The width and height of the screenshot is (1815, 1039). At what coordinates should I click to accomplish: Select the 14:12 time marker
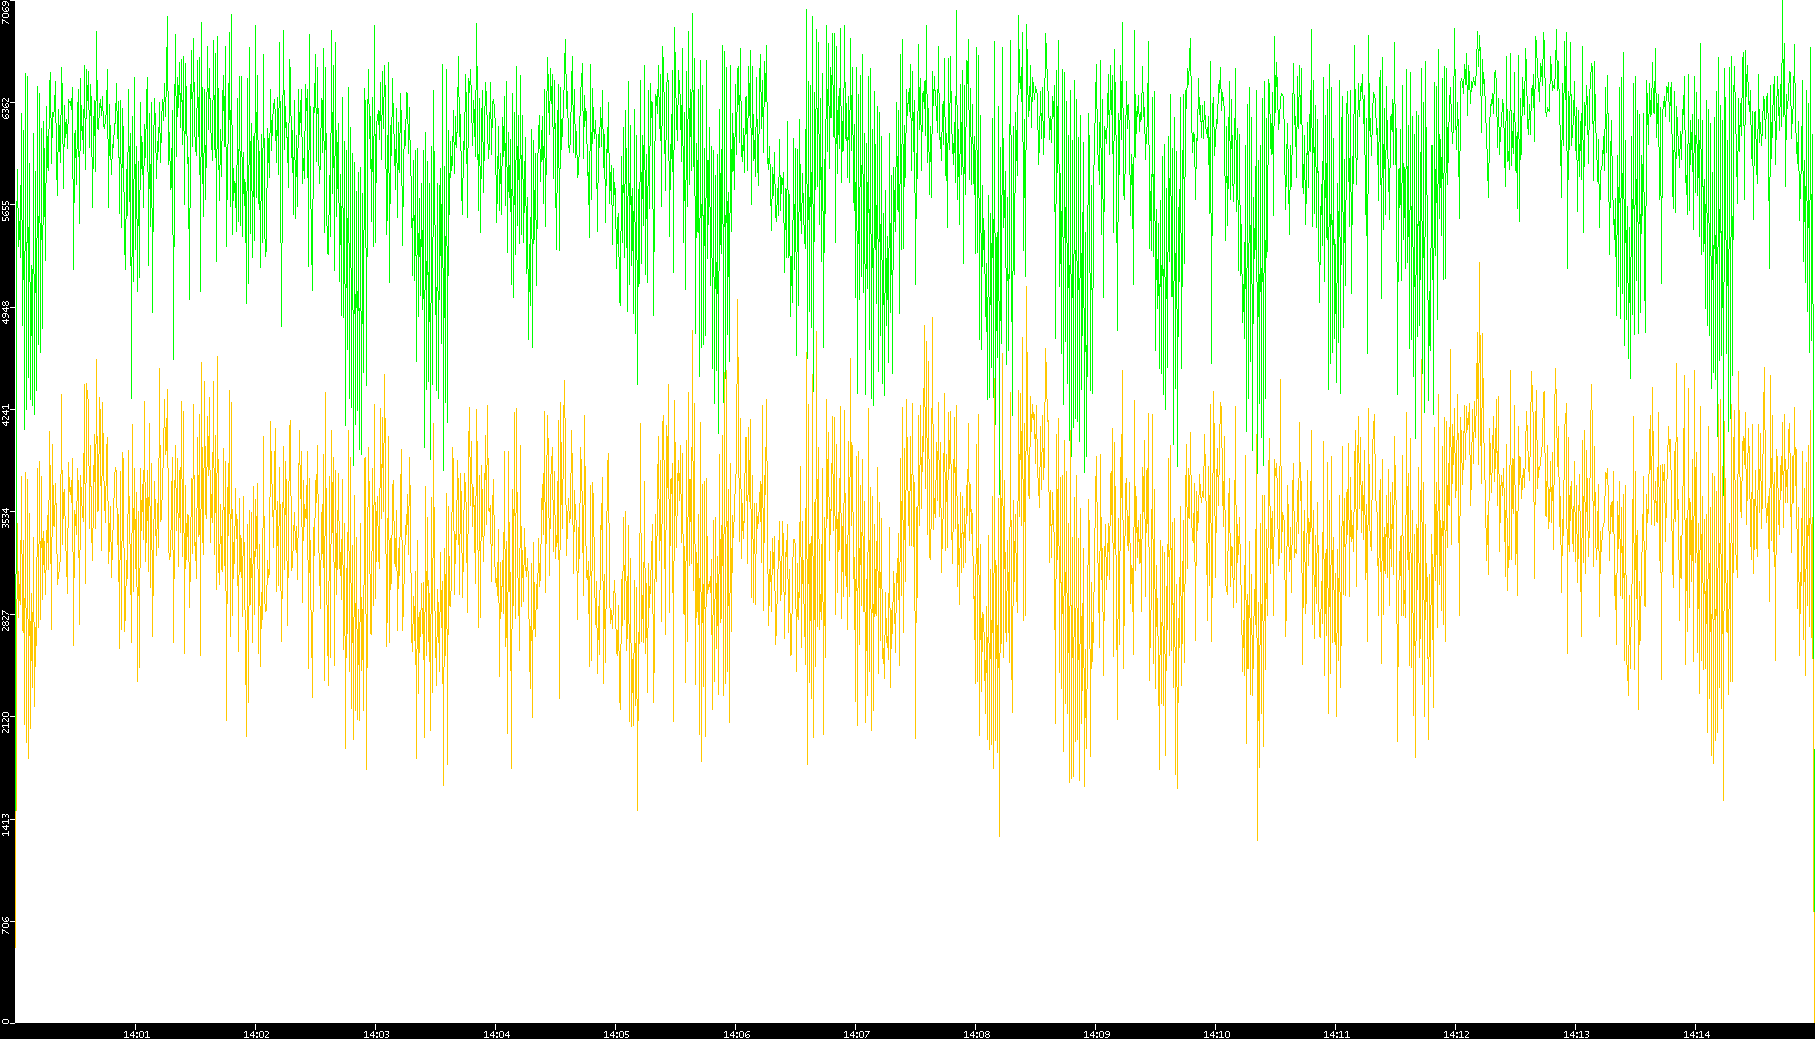(1456, 1033)
